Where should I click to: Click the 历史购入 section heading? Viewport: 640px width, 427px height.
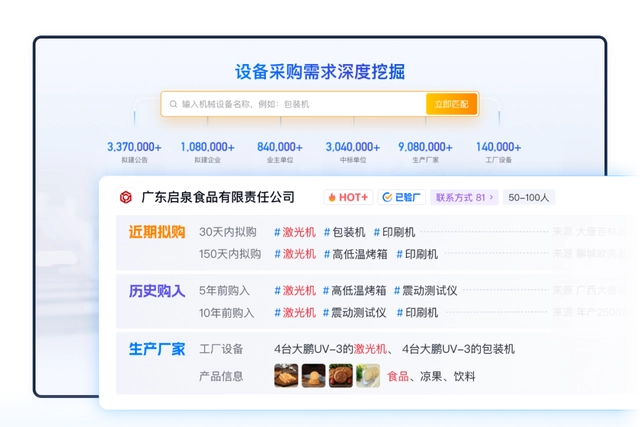point(157,291)
